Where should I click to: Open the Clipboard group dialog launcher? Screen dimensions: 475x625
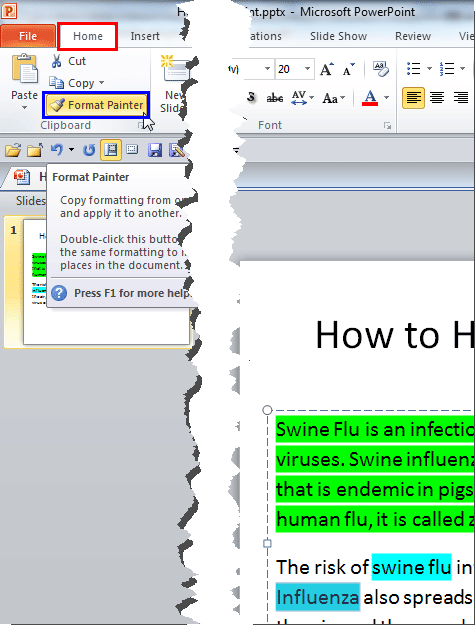[x=140, y=126]
